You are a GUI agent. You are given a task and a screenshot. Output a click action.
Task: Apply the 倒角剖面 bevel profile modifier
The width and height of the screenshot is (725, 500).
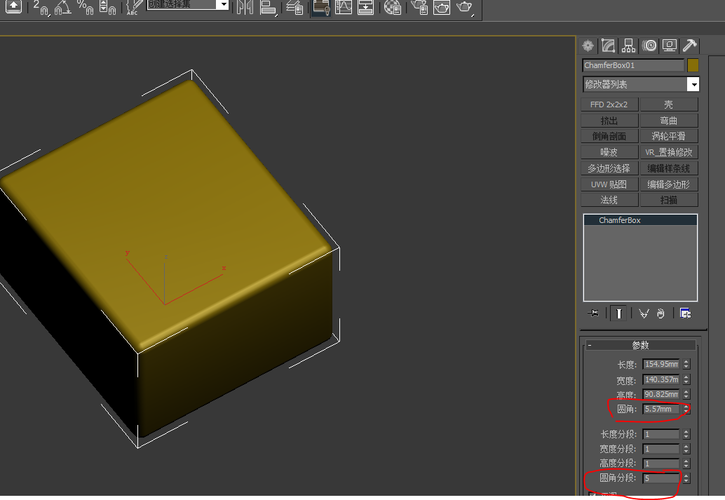point(609,136)
